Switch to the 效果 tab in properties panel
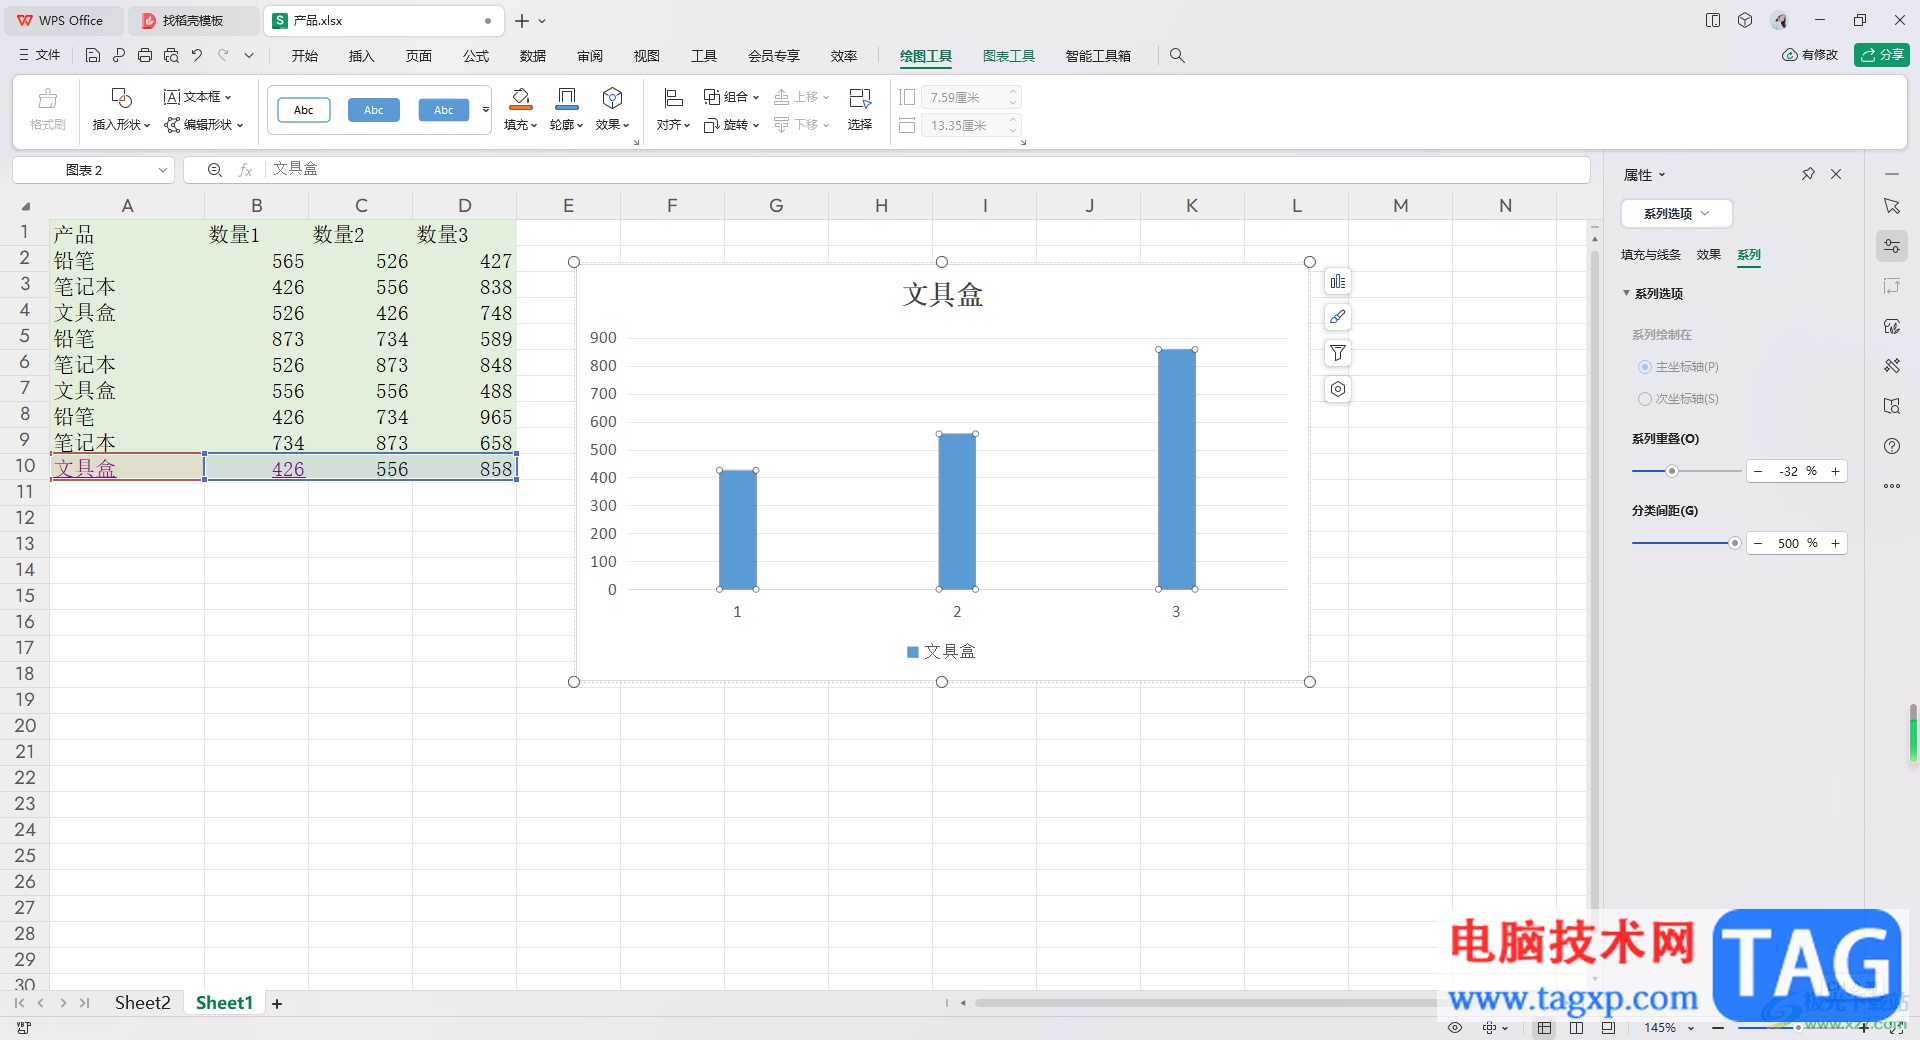Screen dimensions: 1920x1040 point(1709,255)
